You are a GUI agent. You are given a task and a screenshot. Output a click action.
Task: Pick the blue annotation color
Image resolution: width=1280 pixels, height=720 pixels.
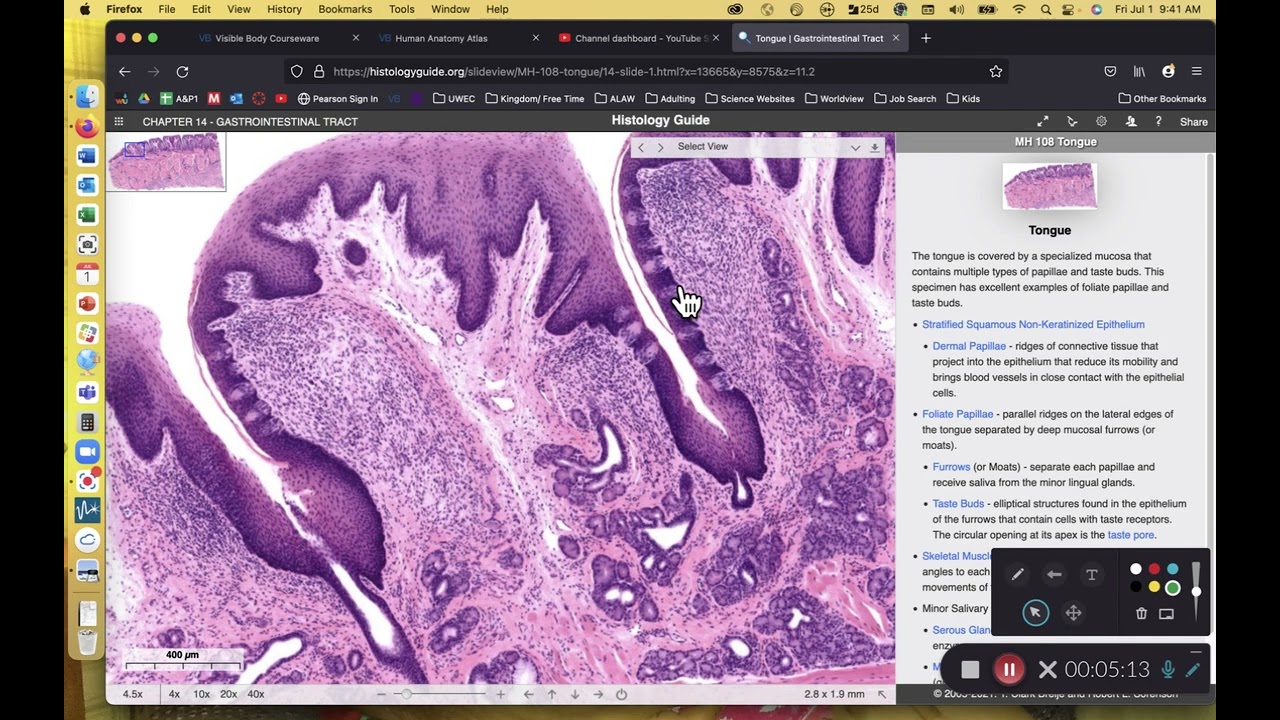[1173, 569]
